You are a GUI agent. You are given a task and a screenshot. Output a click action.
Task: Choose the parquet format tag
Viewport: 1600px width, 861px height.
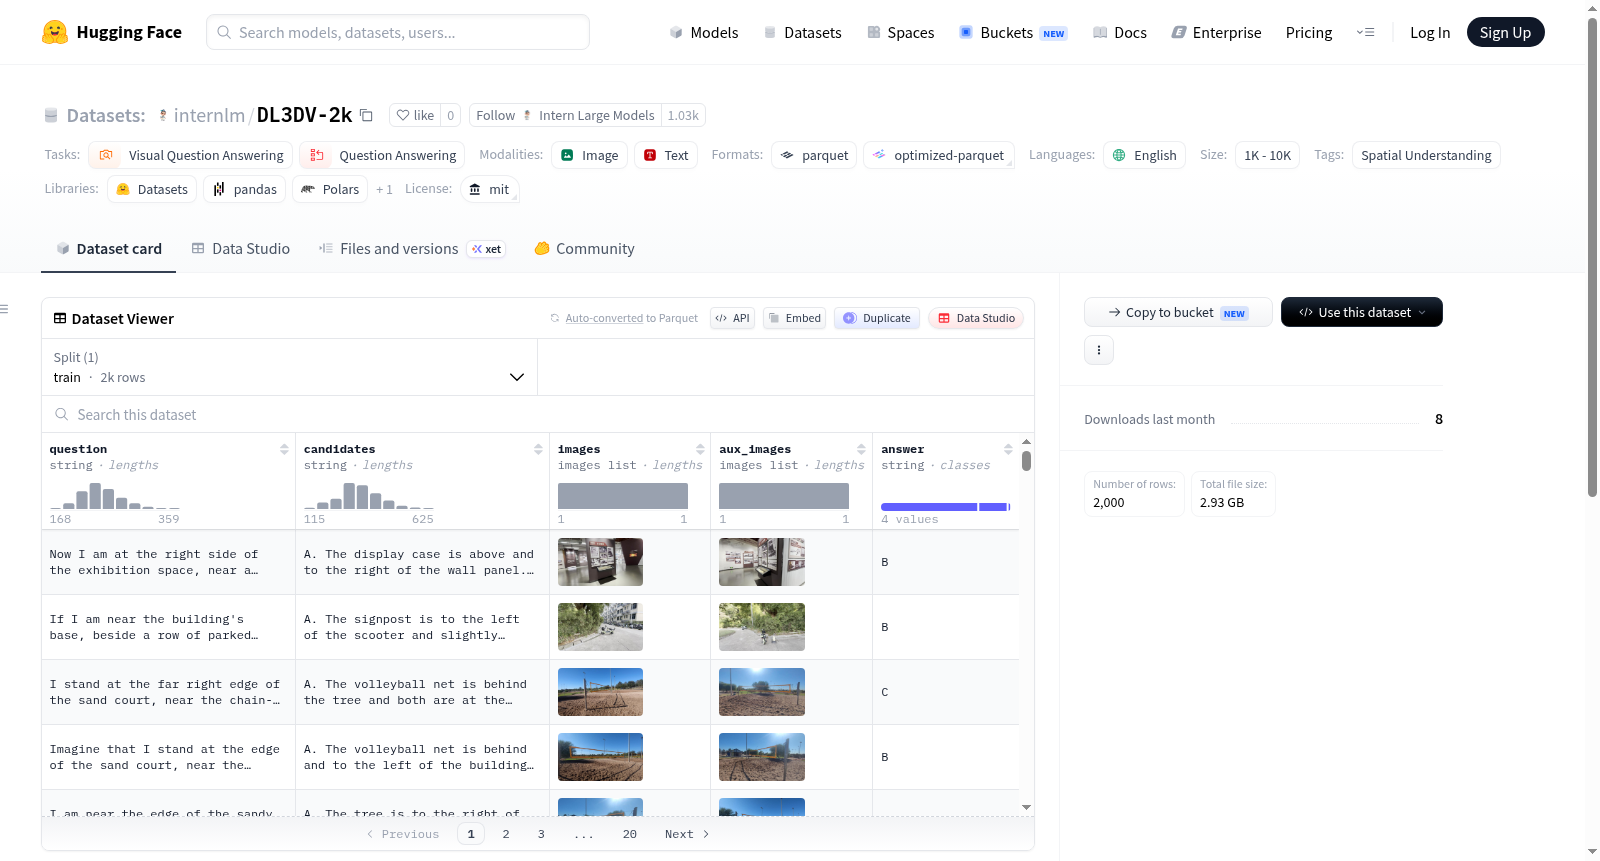point(814,155)
